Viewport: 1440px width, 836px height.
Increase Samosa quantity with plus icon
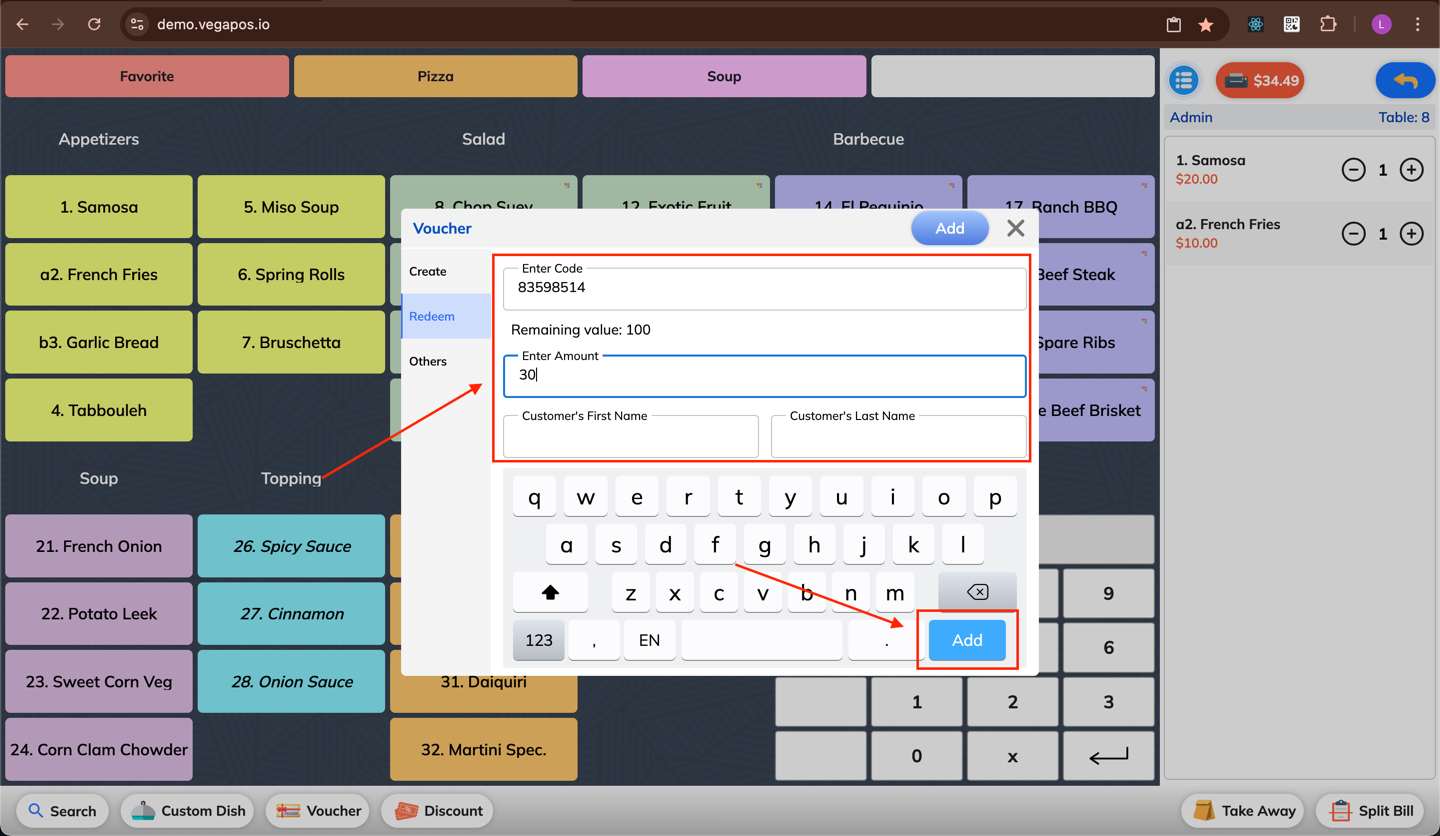(1411, 170)
